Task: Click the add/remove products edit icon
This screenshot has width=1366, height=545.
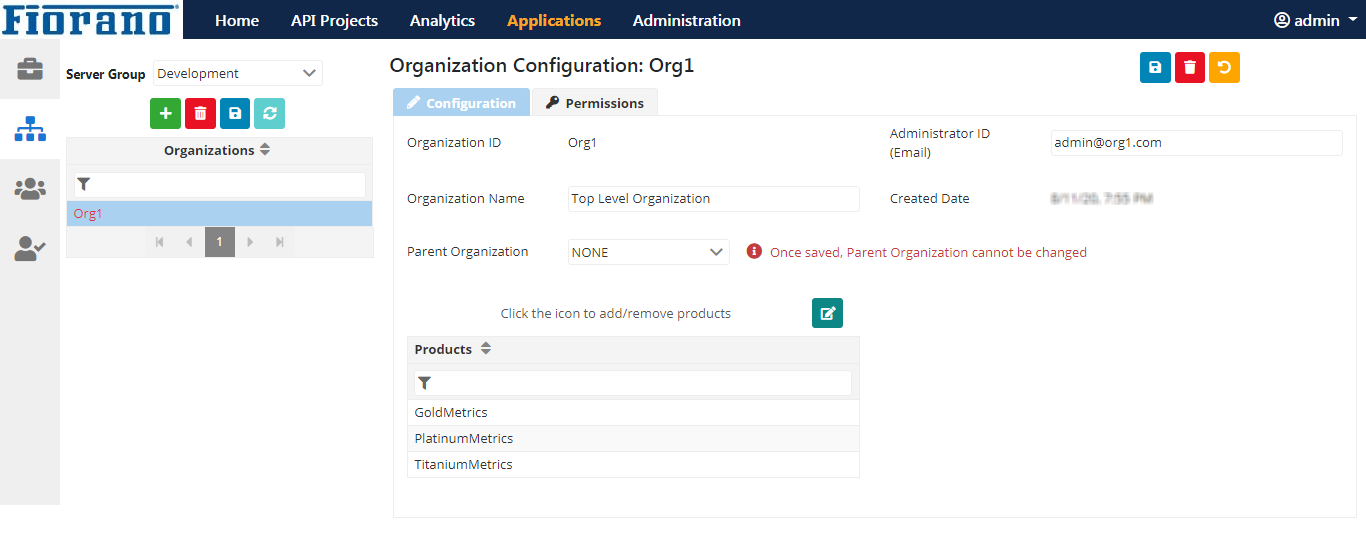Action: click(827, 313)
